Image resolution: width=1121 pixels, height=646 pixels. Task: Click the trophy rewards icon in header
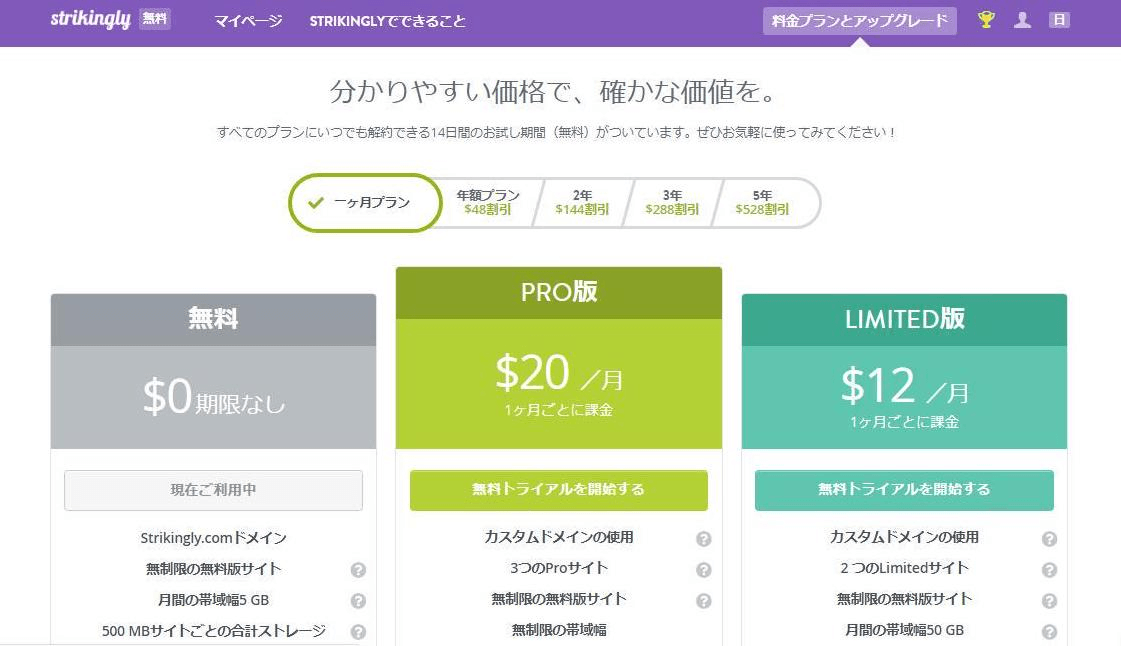[x=985, y=19]
